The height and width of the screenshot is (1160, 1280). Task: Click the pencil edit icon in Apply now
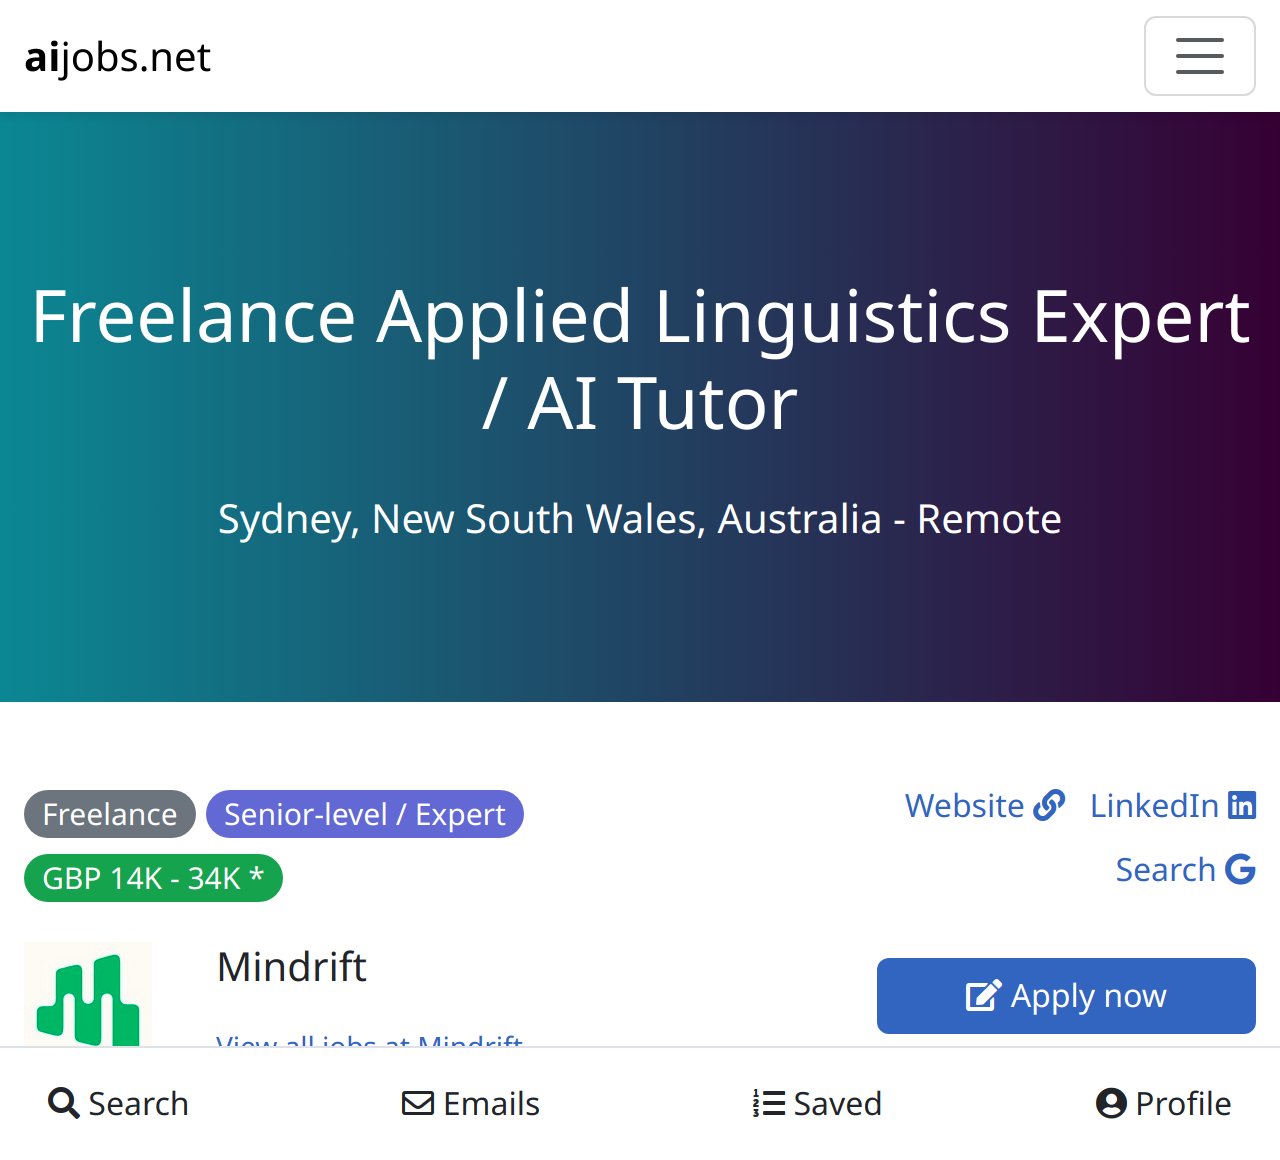[983, 996]
